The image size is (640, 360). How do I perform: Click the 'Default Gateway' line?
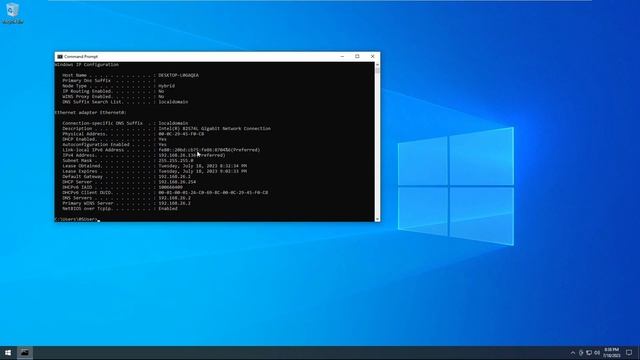coord(127,176)
